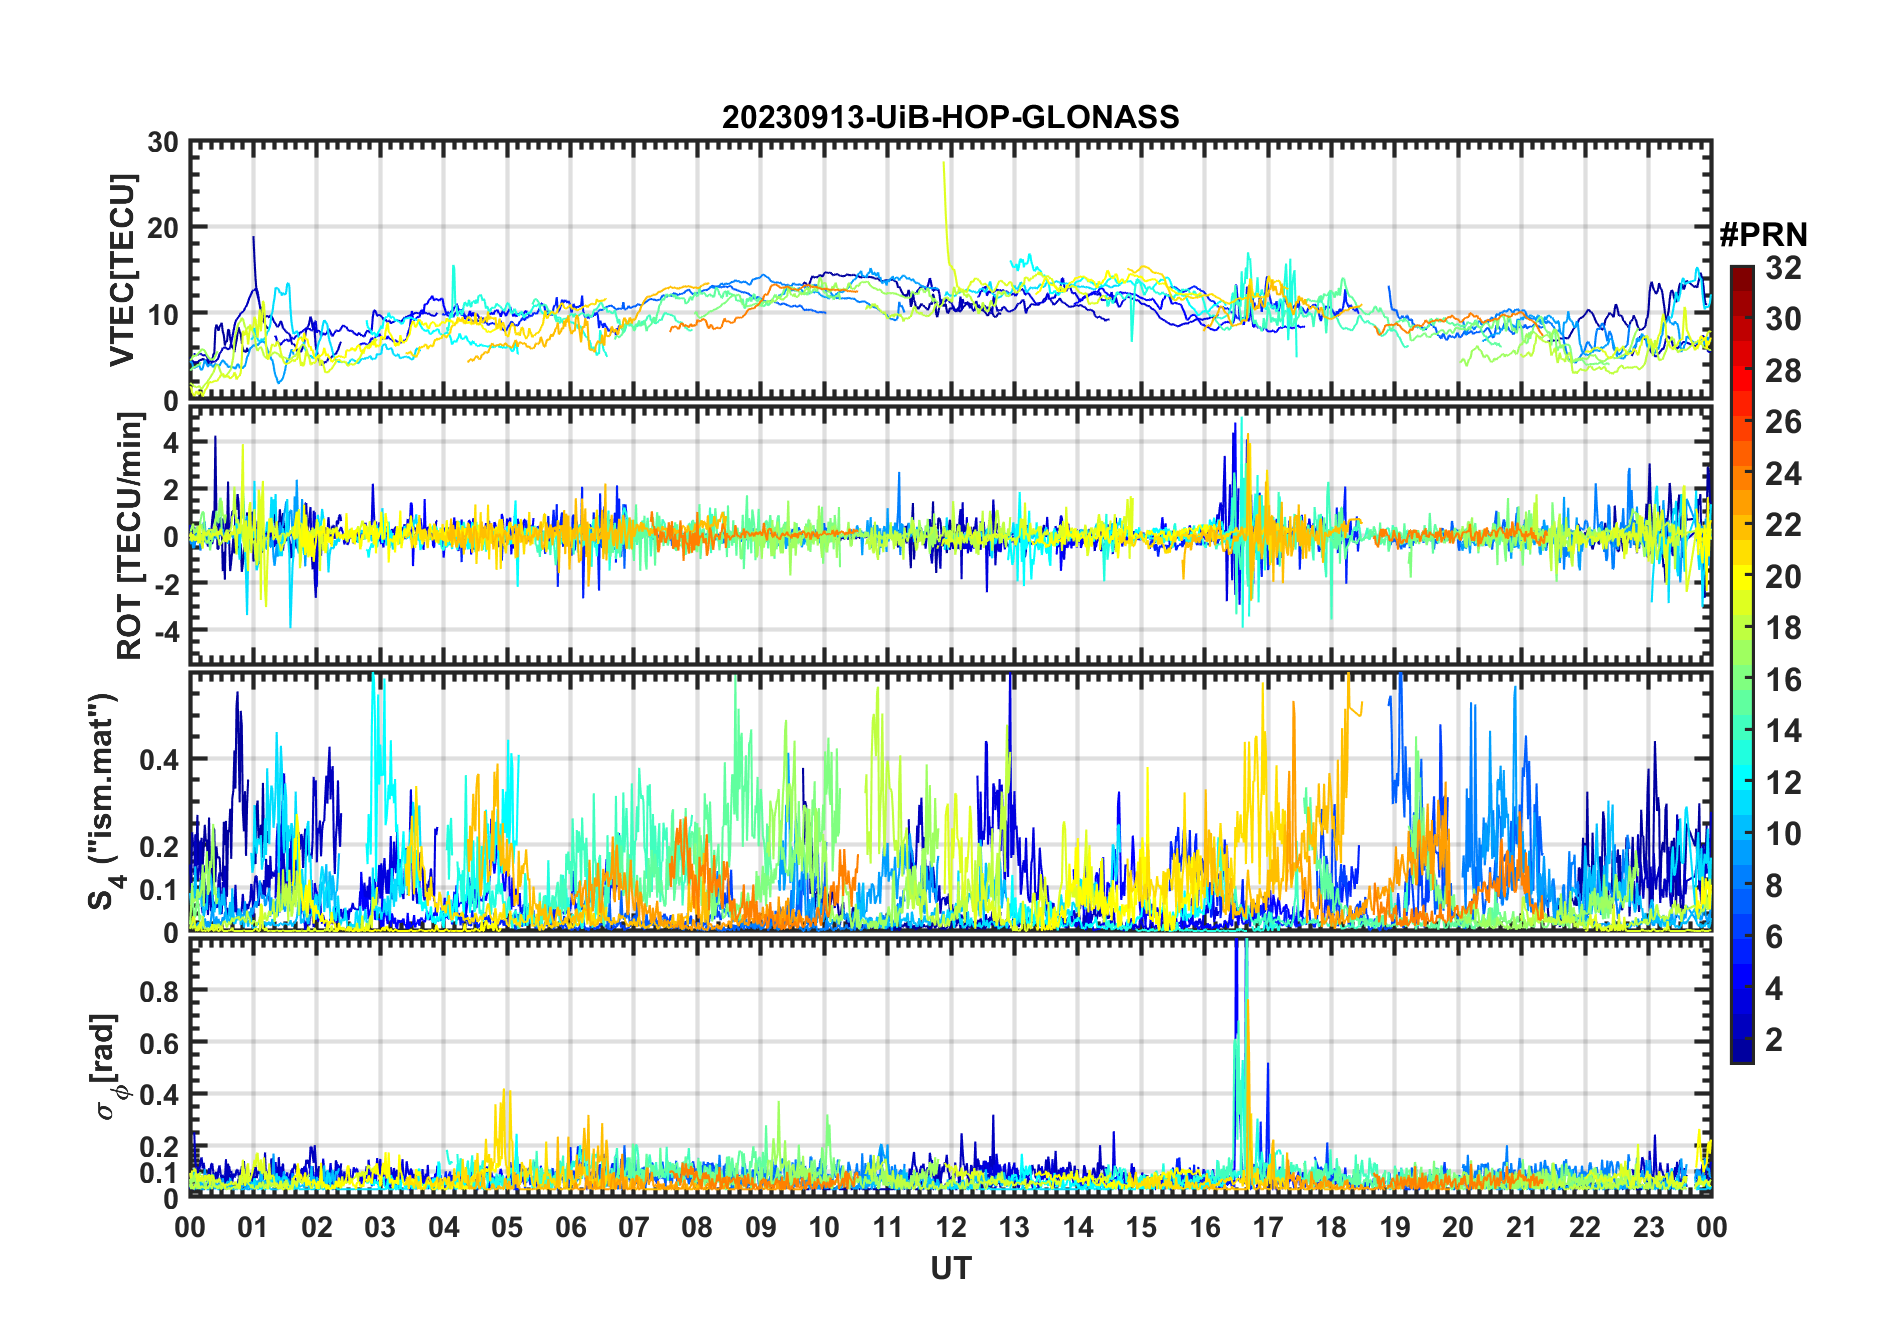Click the plot title 20230913-UiB-HOP-GLONASS
1902x1330 pixels.
pyautogui.click(x=950, y=118)
